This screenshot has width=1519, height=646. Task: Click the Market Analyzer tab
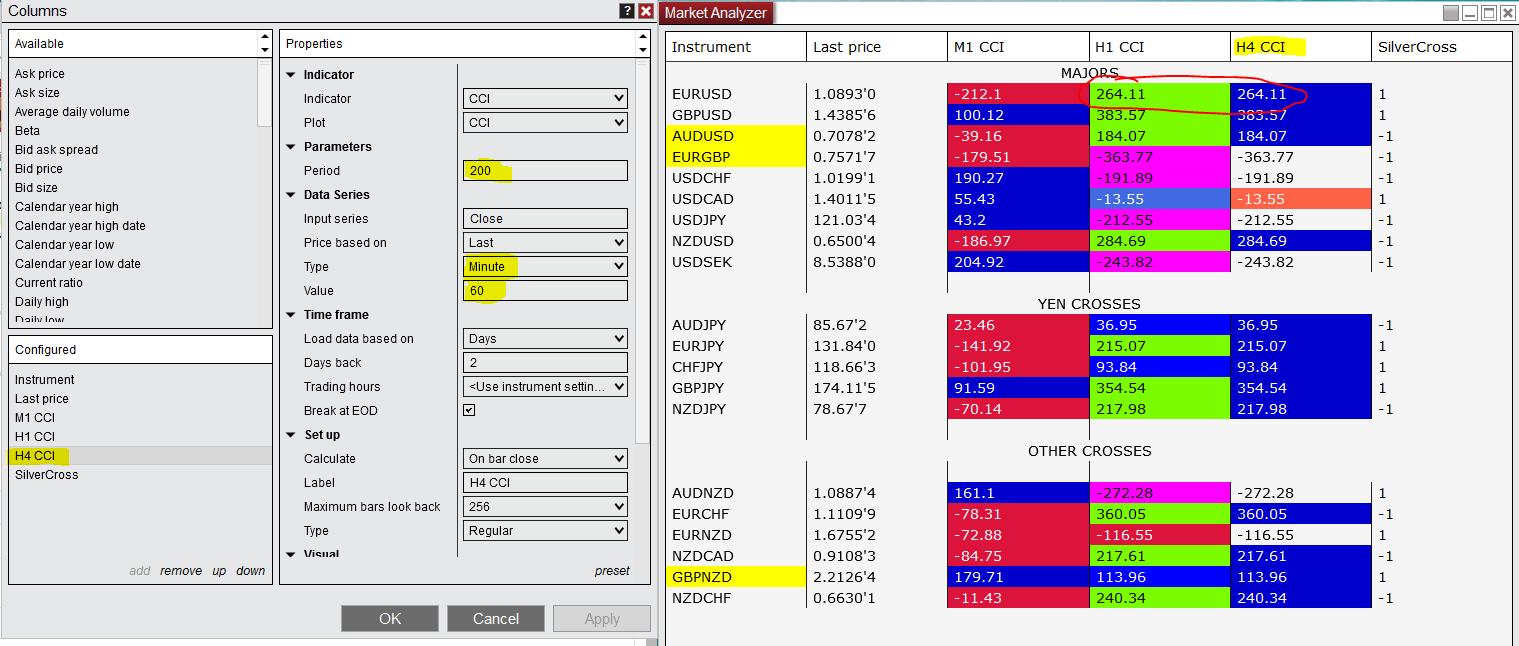point(716,13)
